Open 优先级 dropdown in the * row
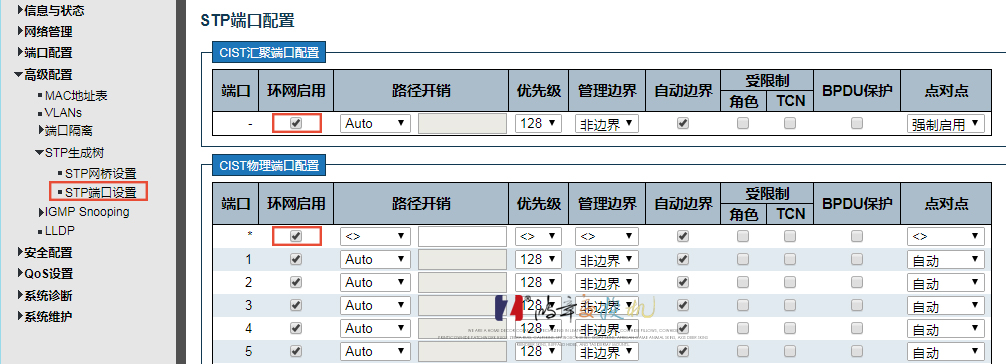1006x364 pixels. coord(538,236)
